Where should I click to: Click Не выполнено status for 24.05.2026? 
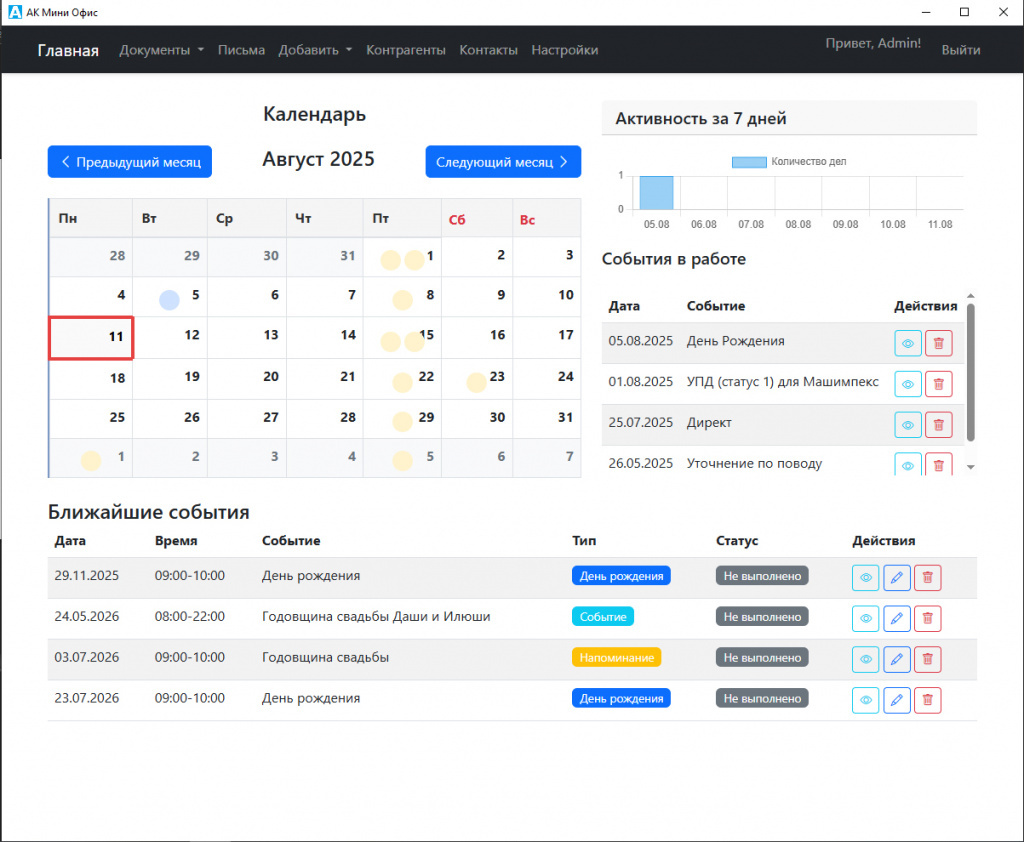tap(762, 617)
